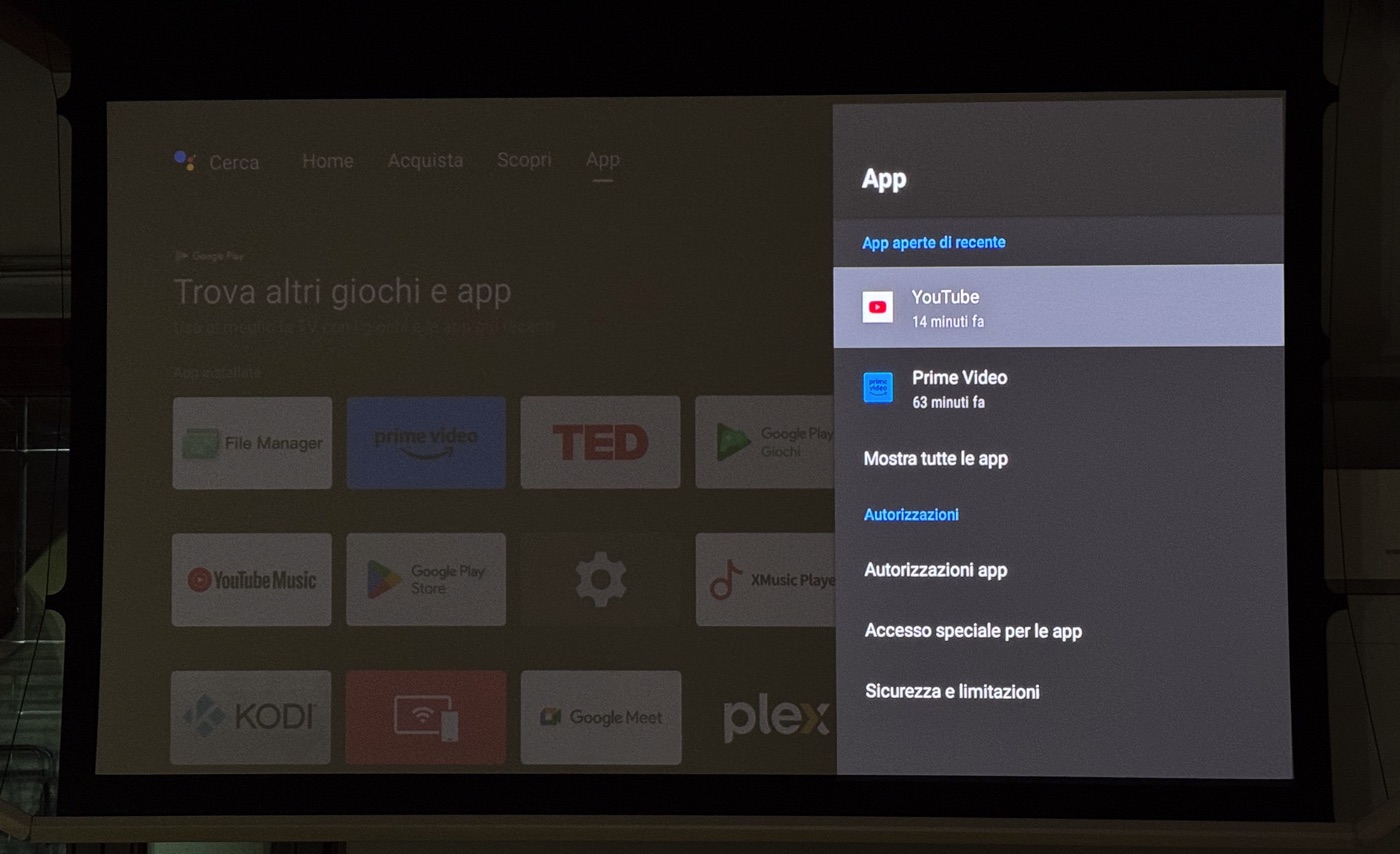Click the Autorizzazioni section heading
This screenshot has height=854, width=1400.
coord(911,514)
